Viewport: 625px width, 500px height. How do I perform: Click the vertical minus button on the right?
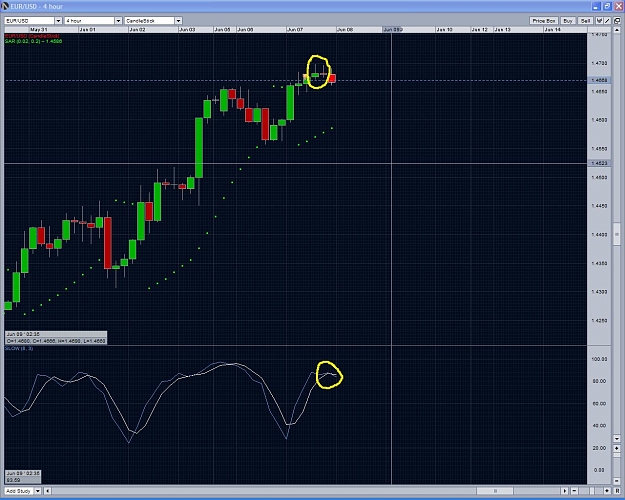(x=617, y=480)
